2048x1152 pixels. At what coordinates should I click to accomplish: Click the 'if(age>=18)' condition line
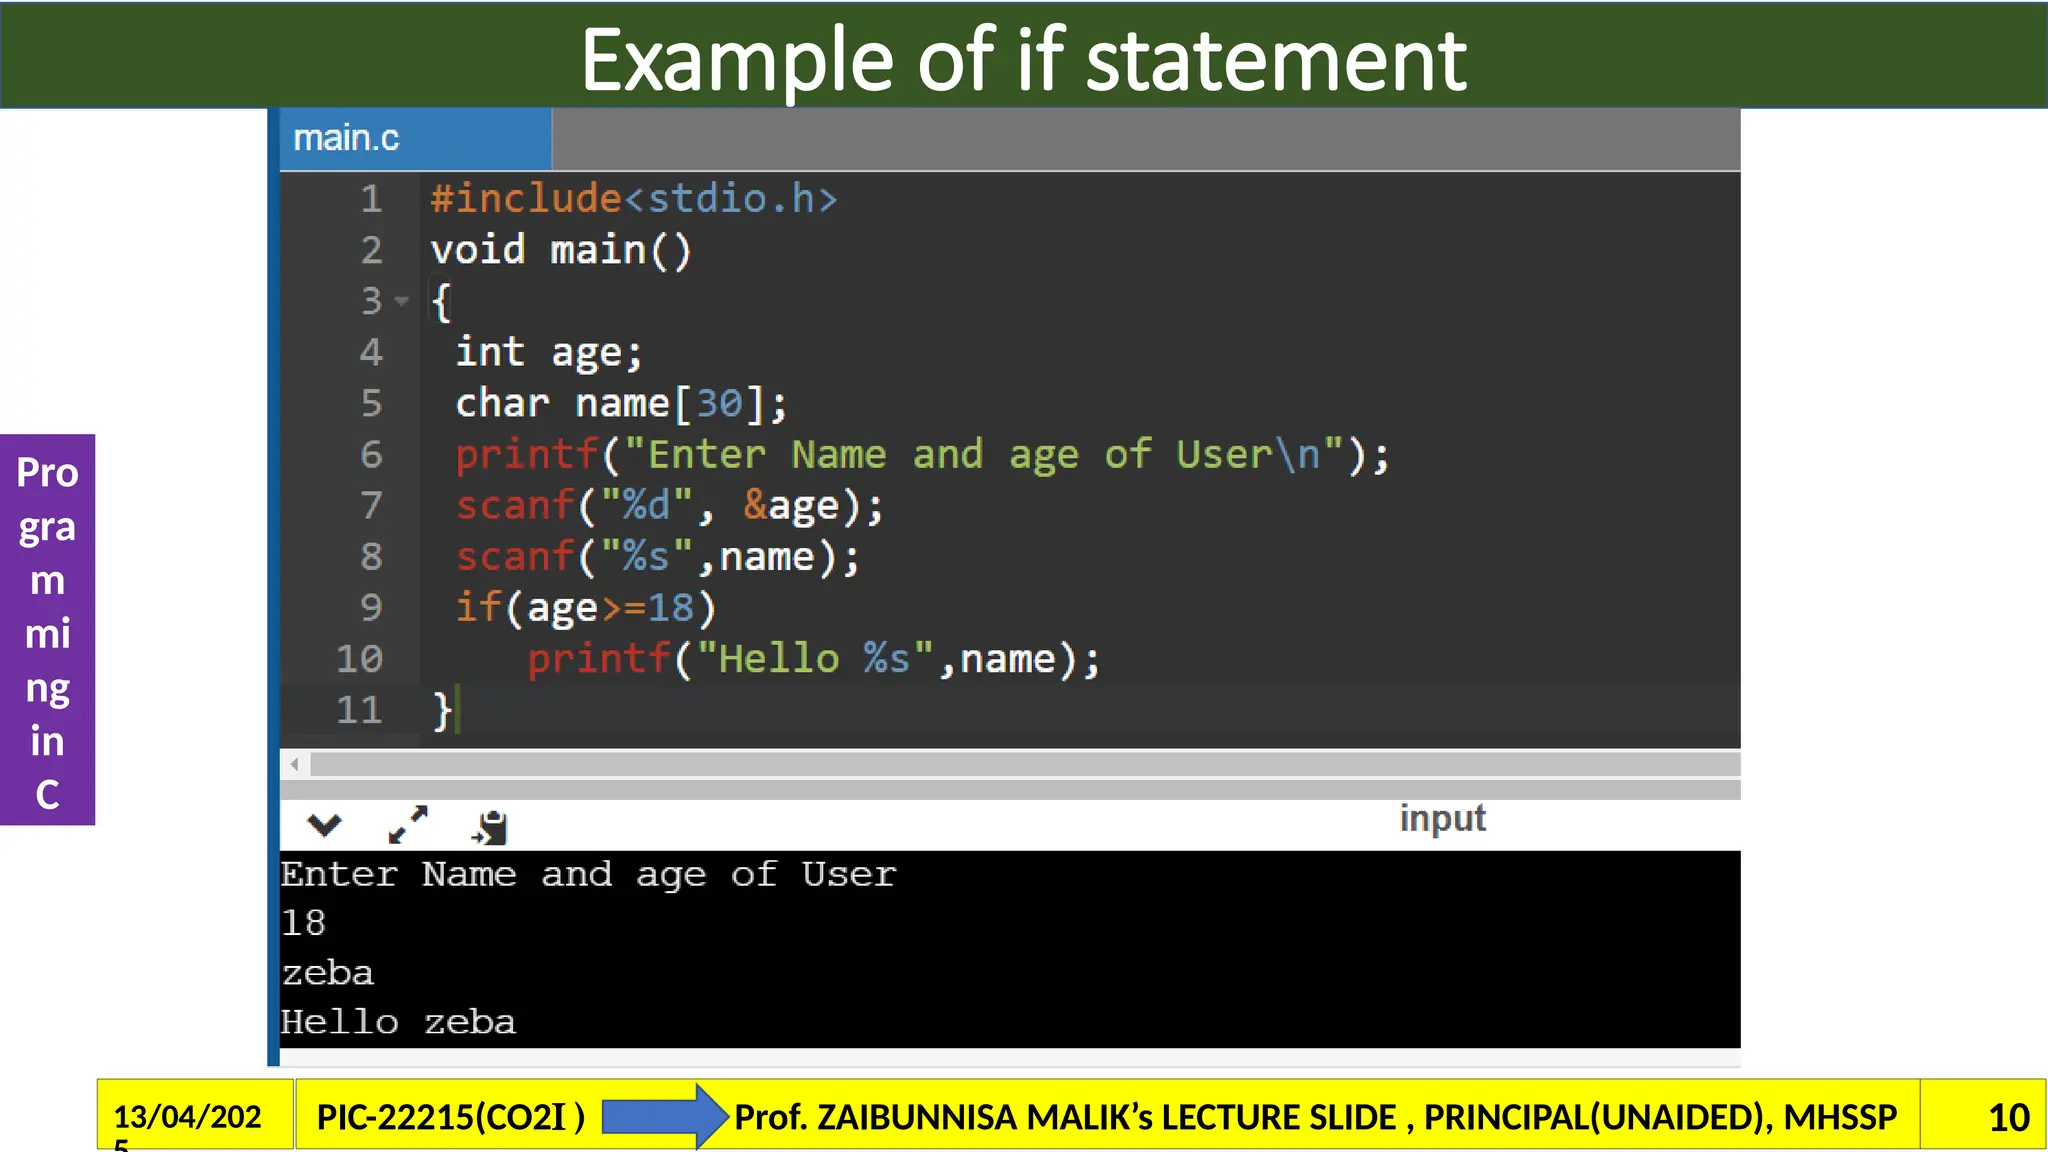coord(585,608)
